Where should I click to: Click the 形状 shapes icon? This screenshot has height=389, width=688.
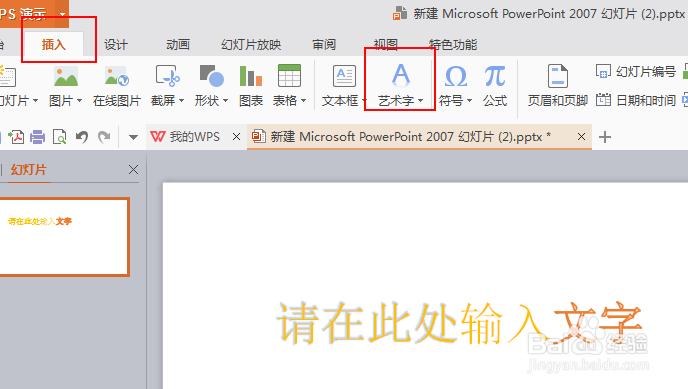click(212, 75)
